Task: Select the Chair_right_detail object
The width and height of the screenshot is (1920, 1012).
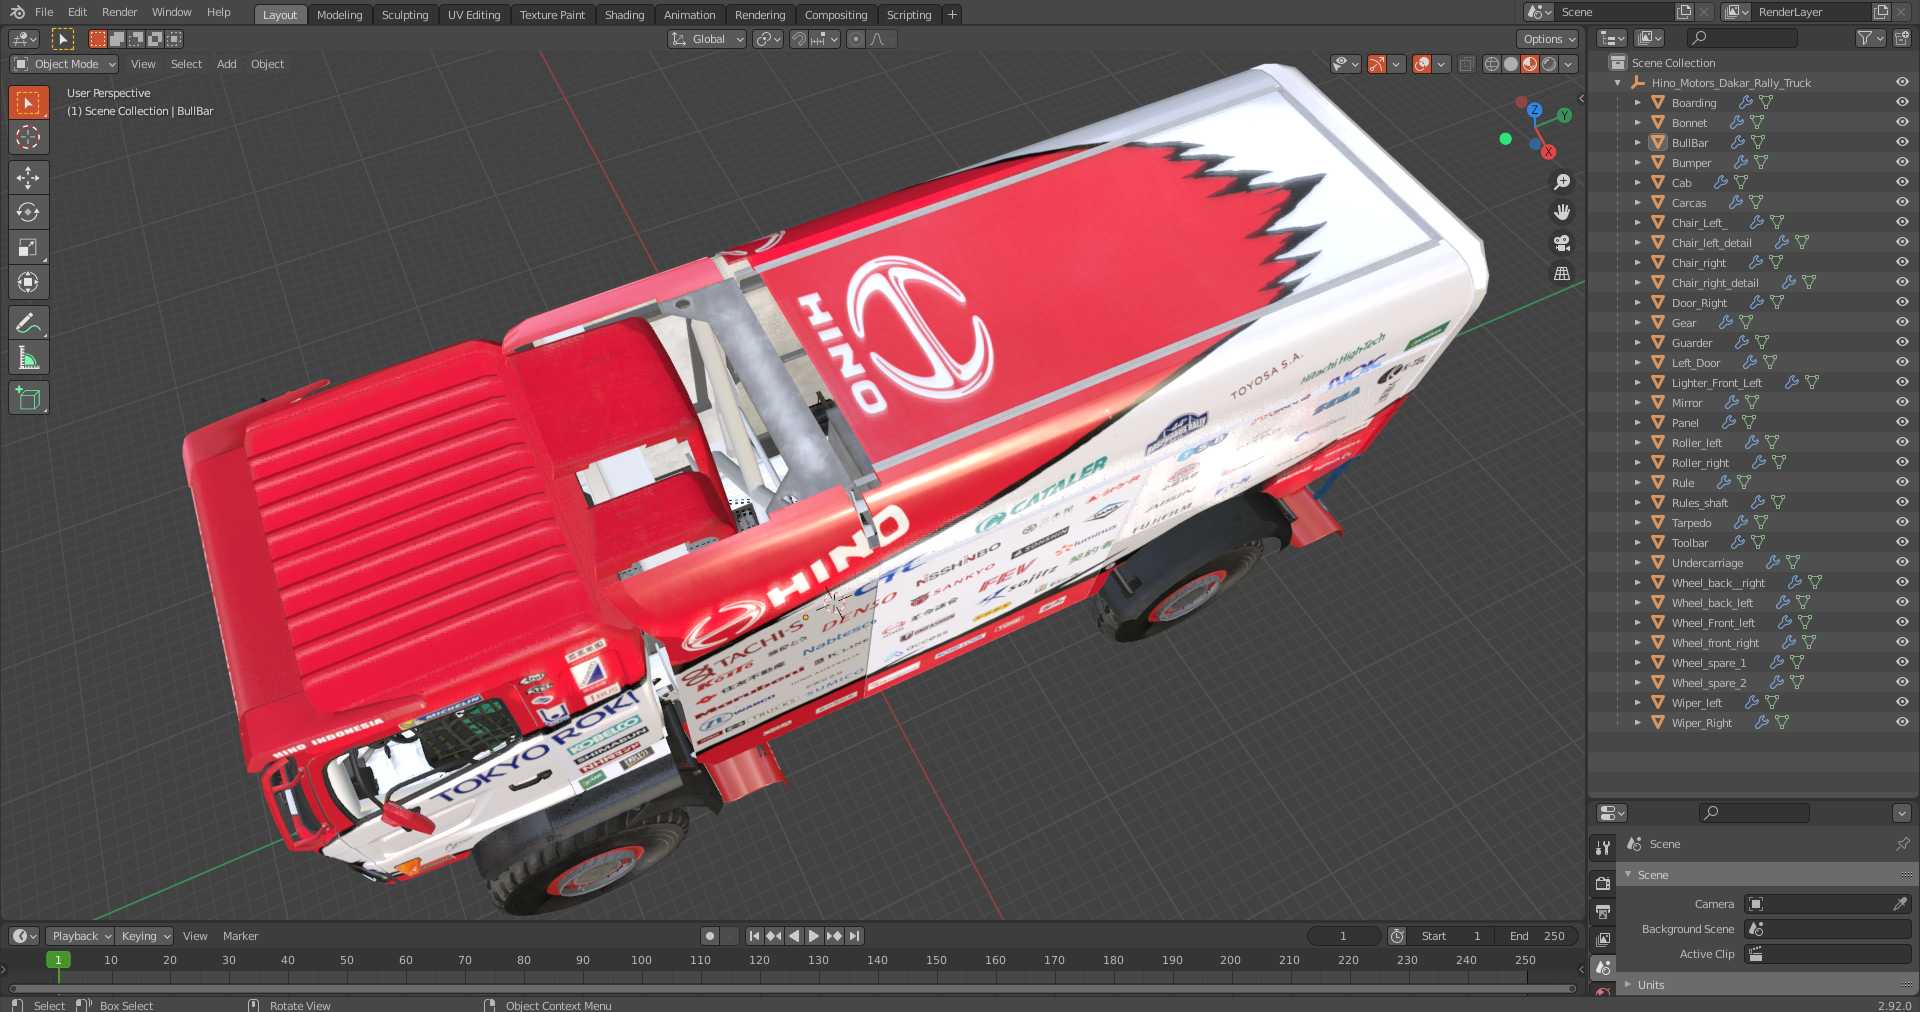Action: click(x=1714, y=283)
